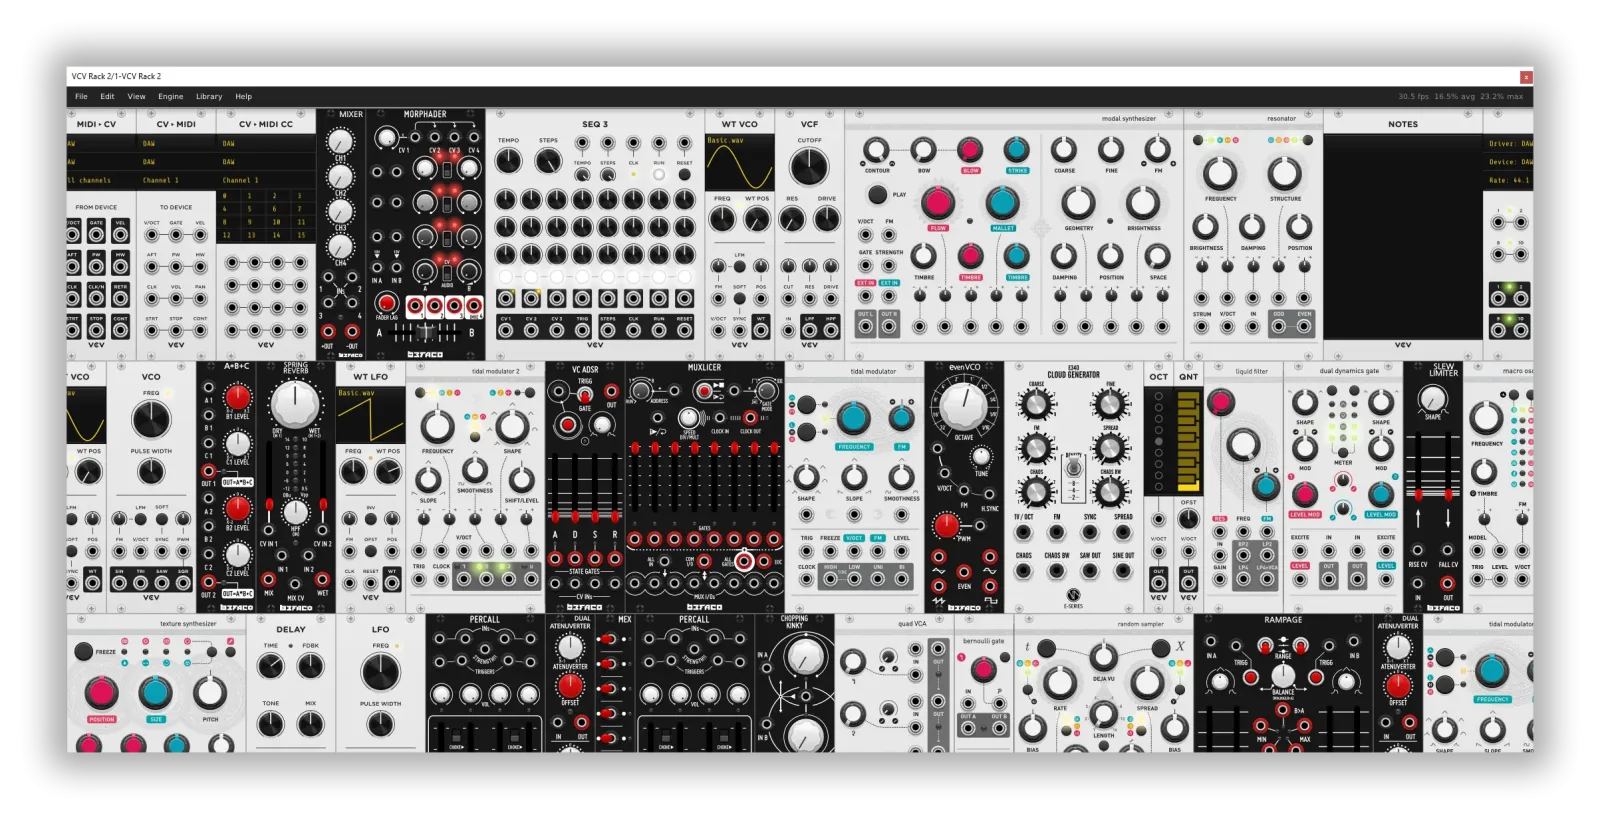This screenshot has width=1600, height=819.
Task: Click the modal synthesizer OUT R jack
Action: click(x=889, y=326)
